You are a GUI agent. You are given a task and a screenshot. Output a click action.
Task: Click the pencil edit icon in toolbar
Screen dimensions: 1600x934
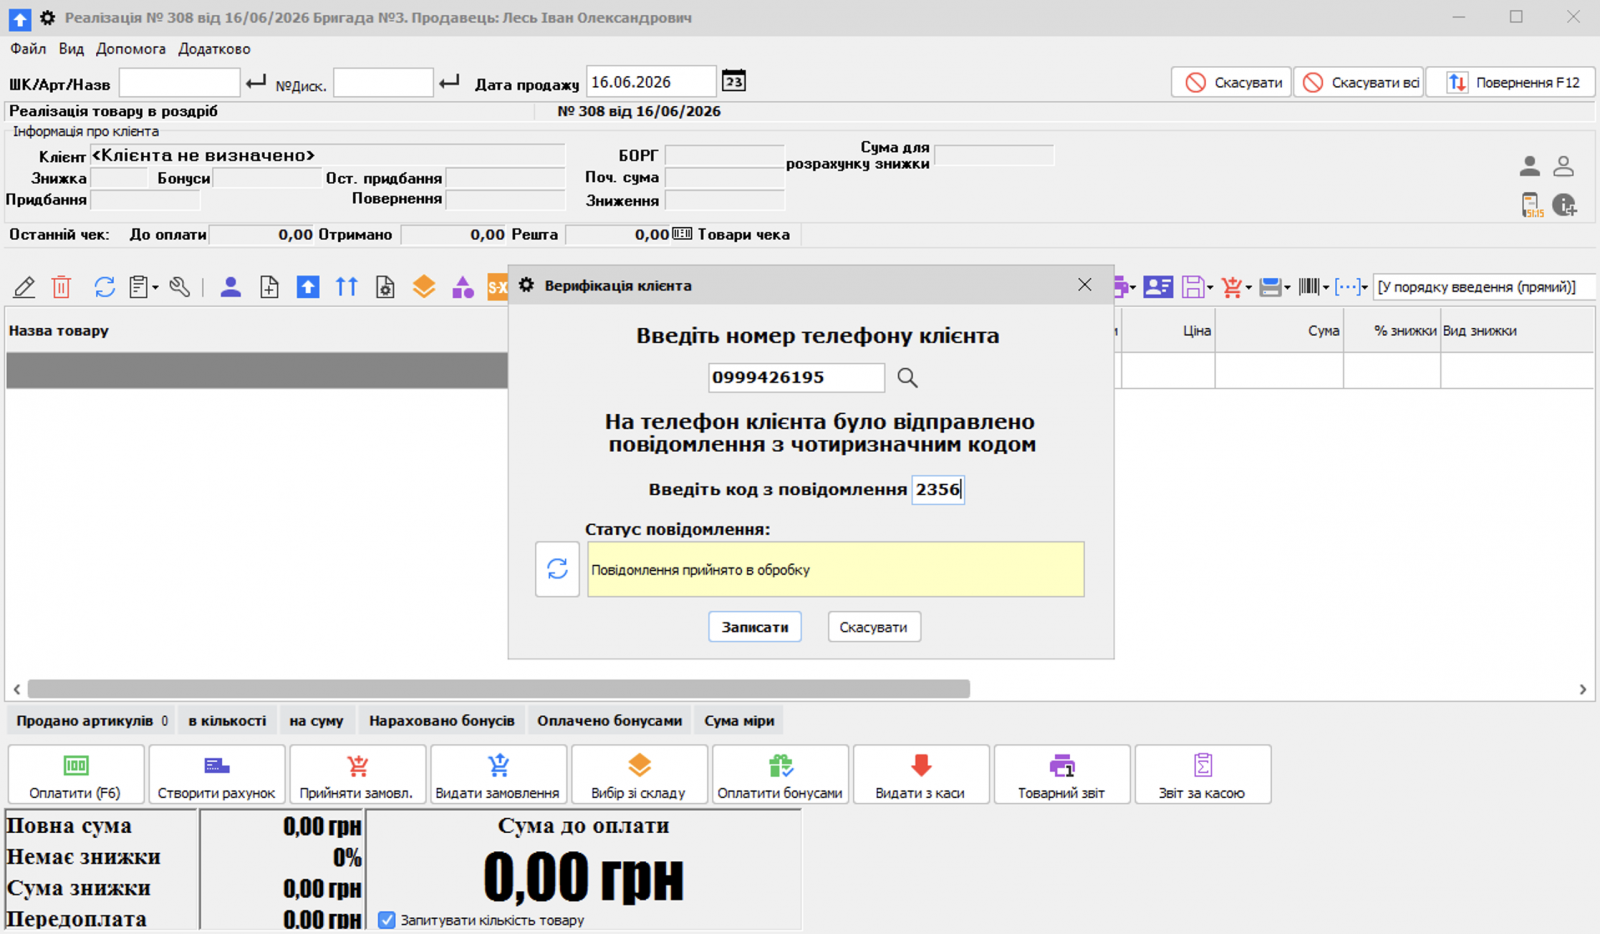24,288
